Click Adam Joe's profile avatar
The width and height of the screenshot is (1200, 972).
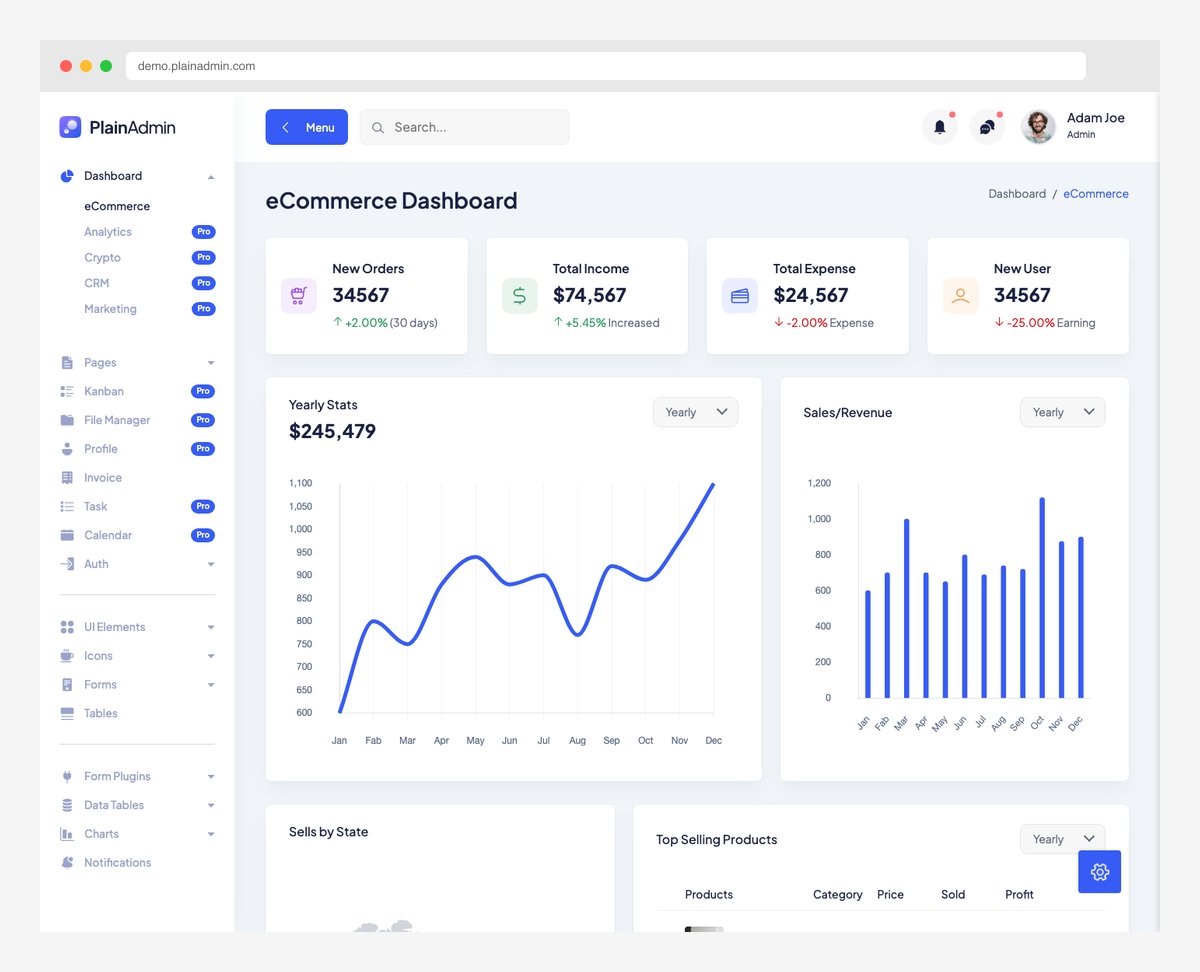[x=1038, y=127]
